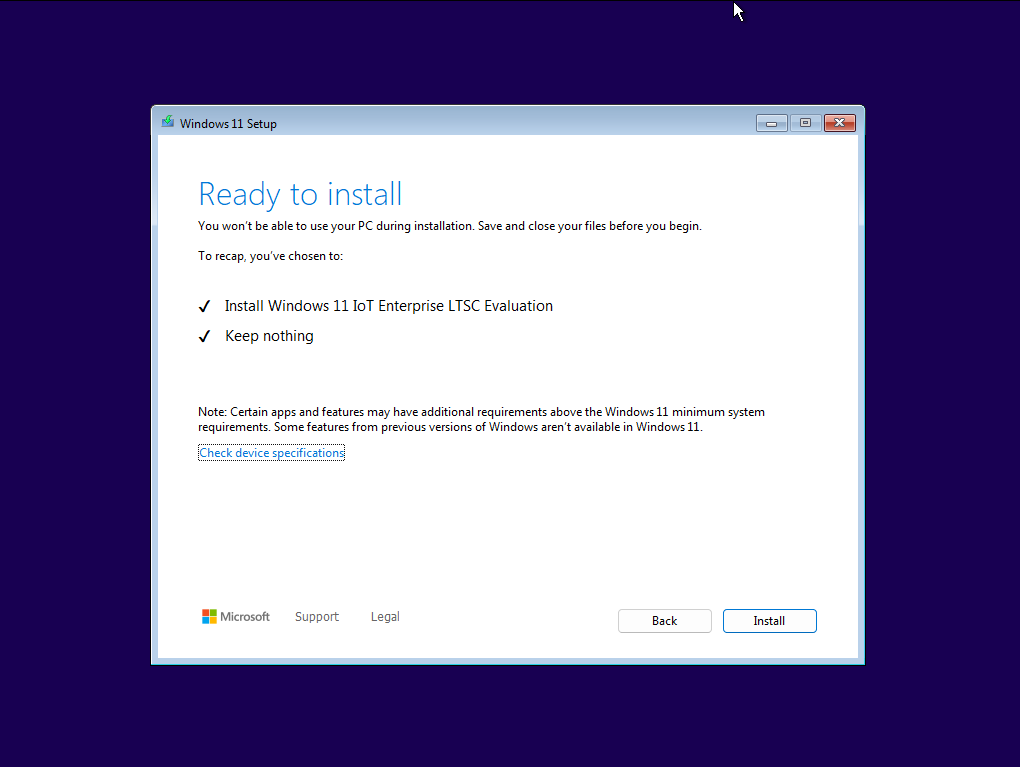Click the note about additional requirements

coord(480,418)
